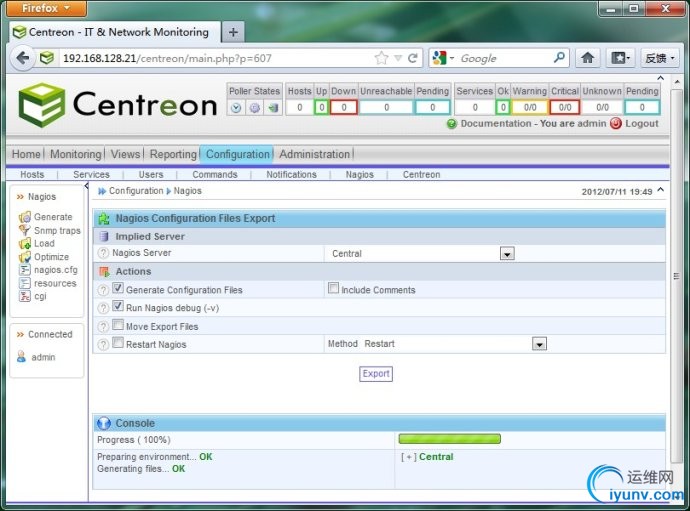Open the Views menu tab
Screen dimensions: 690x511
point(125,154)
